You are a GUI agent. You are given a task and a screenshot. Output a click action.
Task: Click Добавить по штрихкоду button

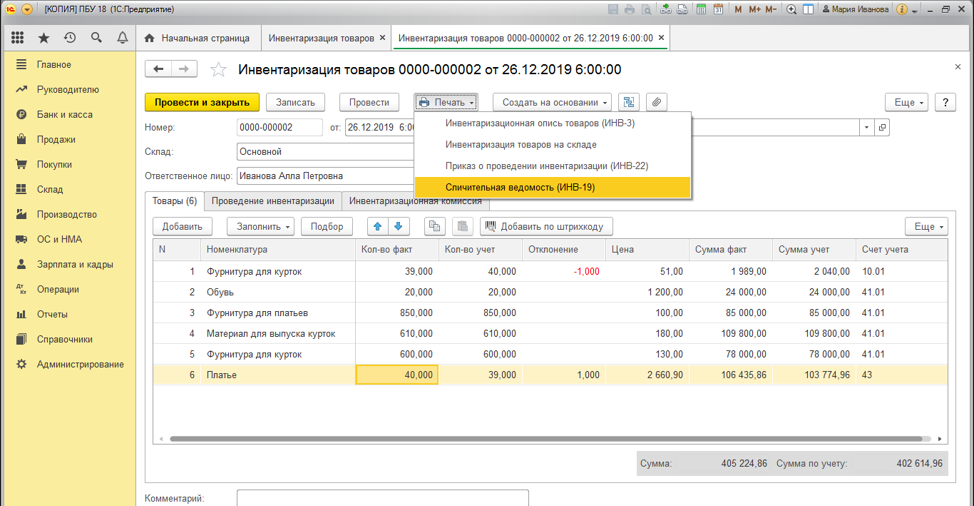[546, 227]
